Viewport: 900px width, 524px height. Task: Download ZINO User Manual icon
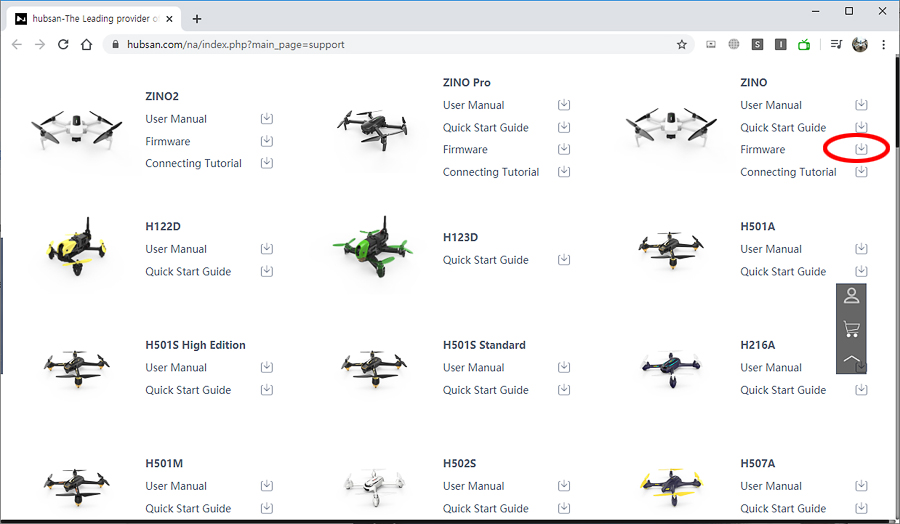[x=862, y=105]
